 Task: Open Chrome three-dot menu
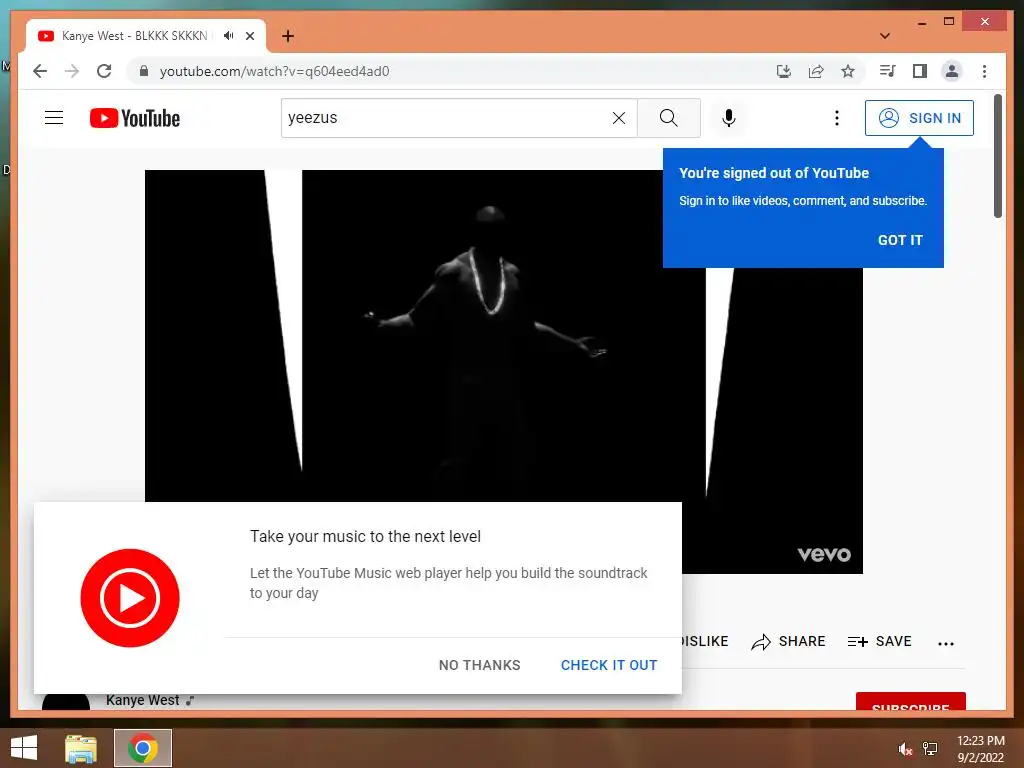tap(984, 71)
